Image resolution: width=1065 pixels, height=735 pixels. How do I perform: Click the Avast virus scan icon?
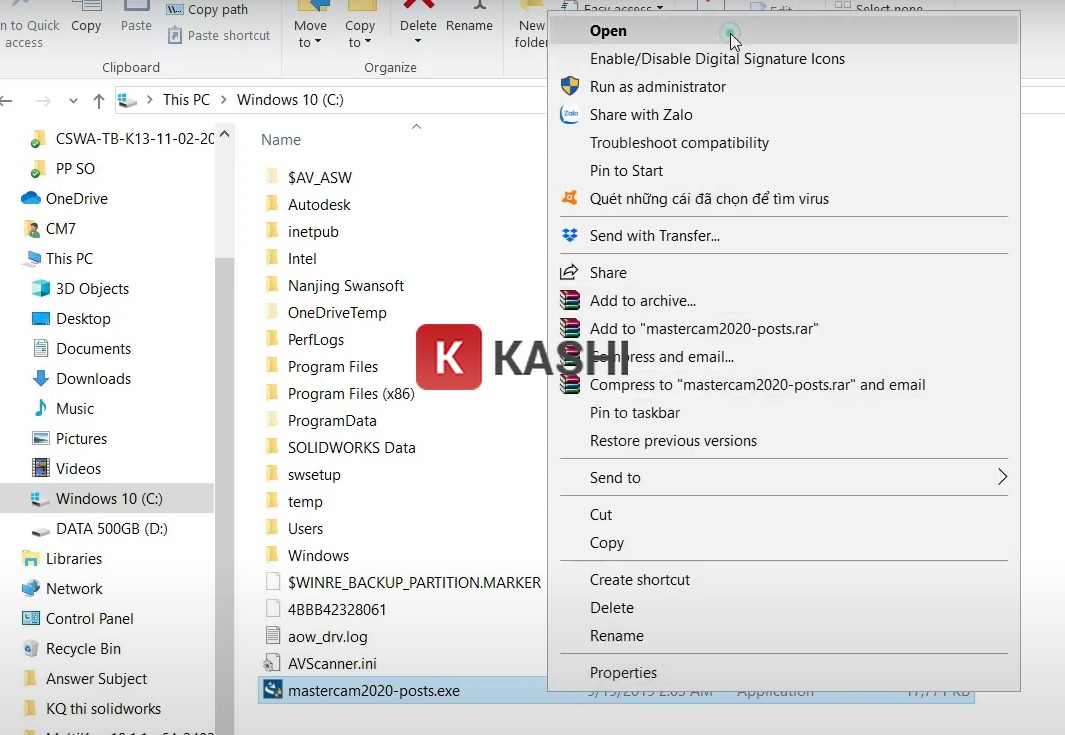[x=570, y=199]
